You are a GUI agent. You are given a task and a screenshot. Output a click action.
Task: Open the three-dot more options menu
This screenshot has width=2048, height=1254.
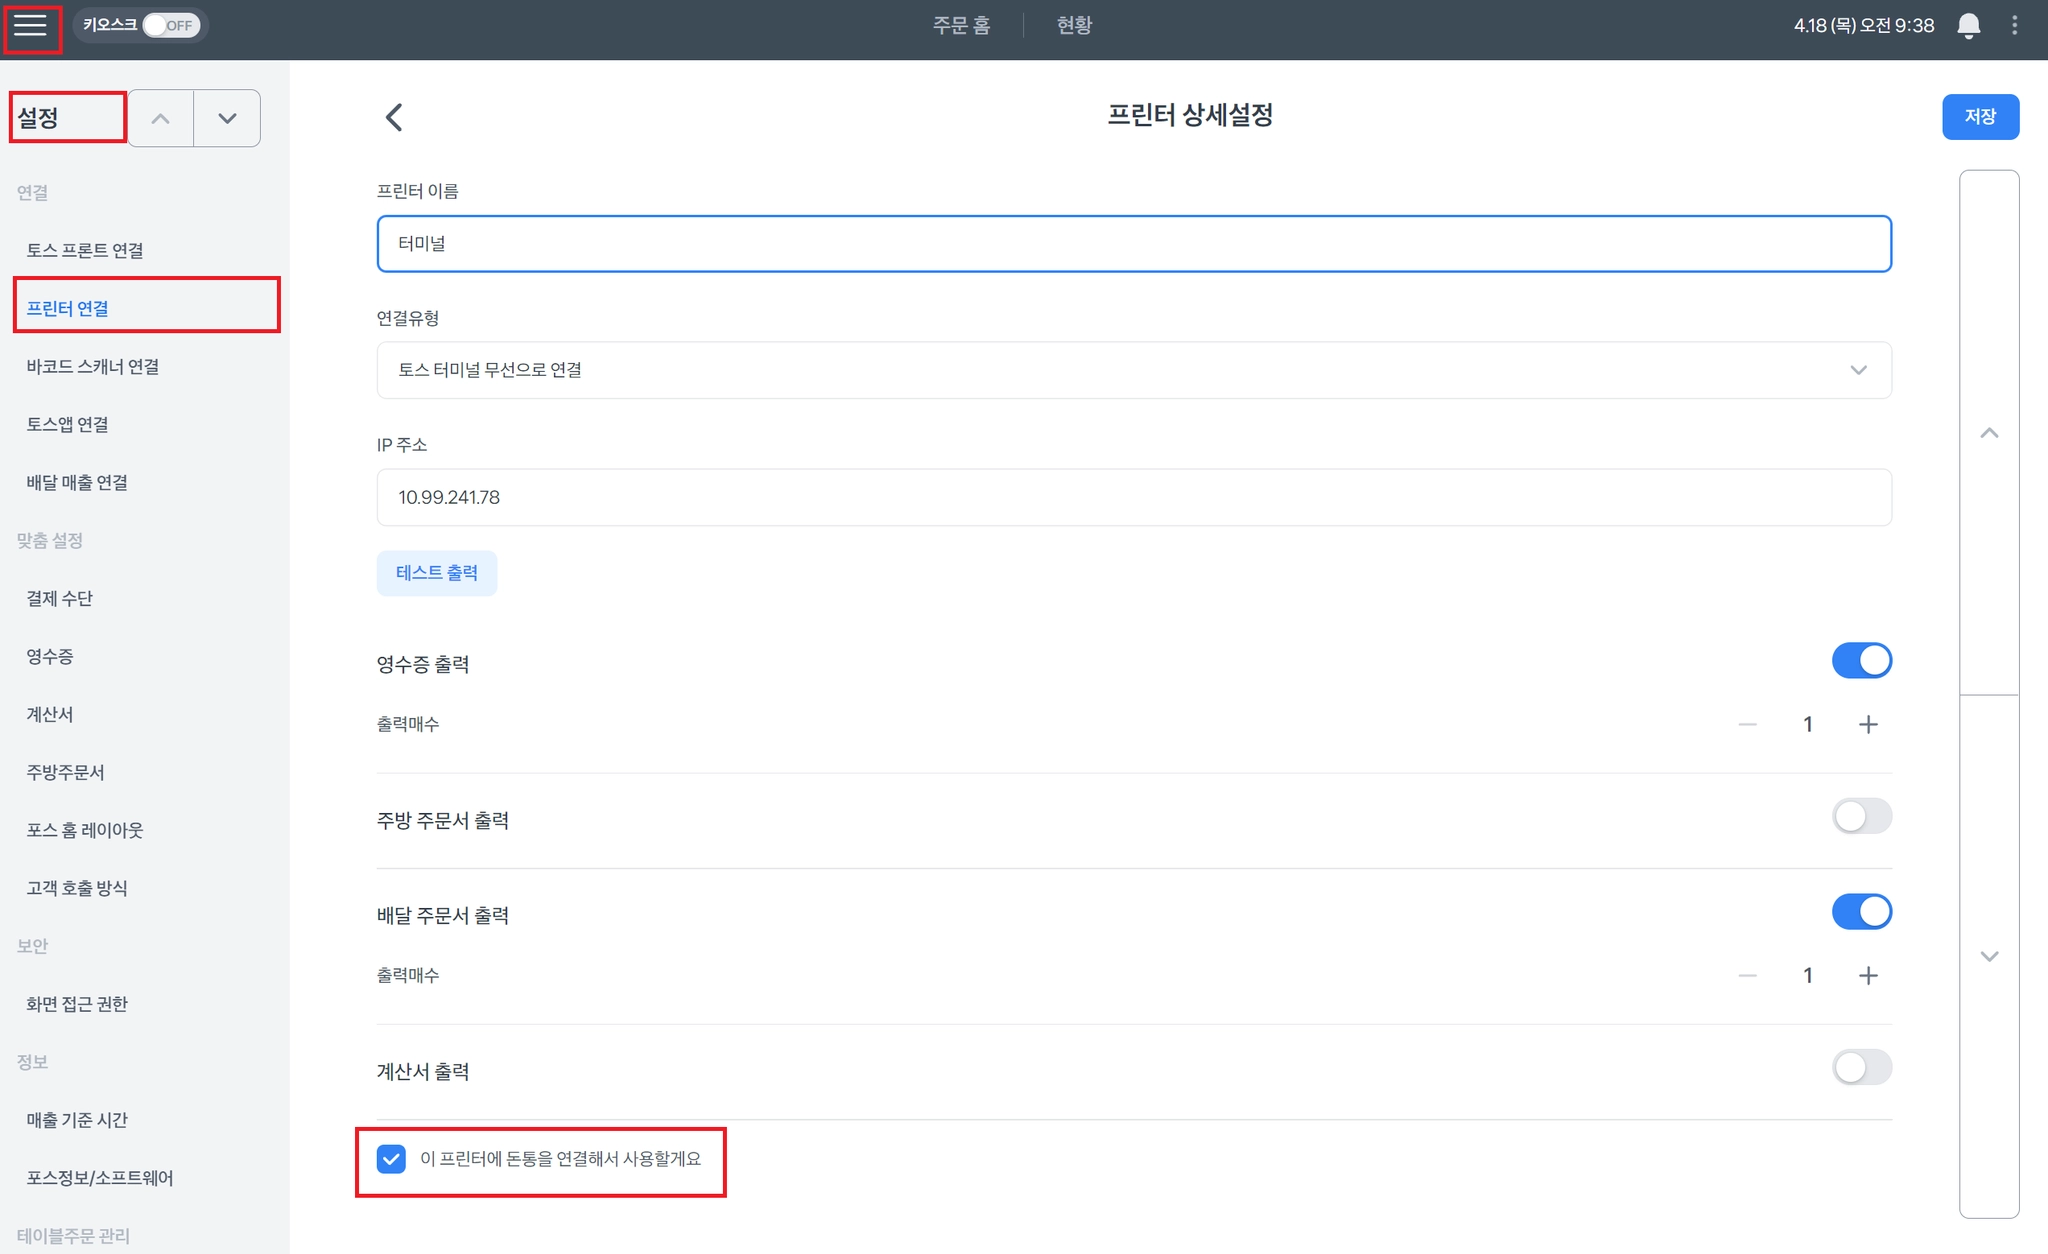pyautogui.click(x=2014, y=26)
